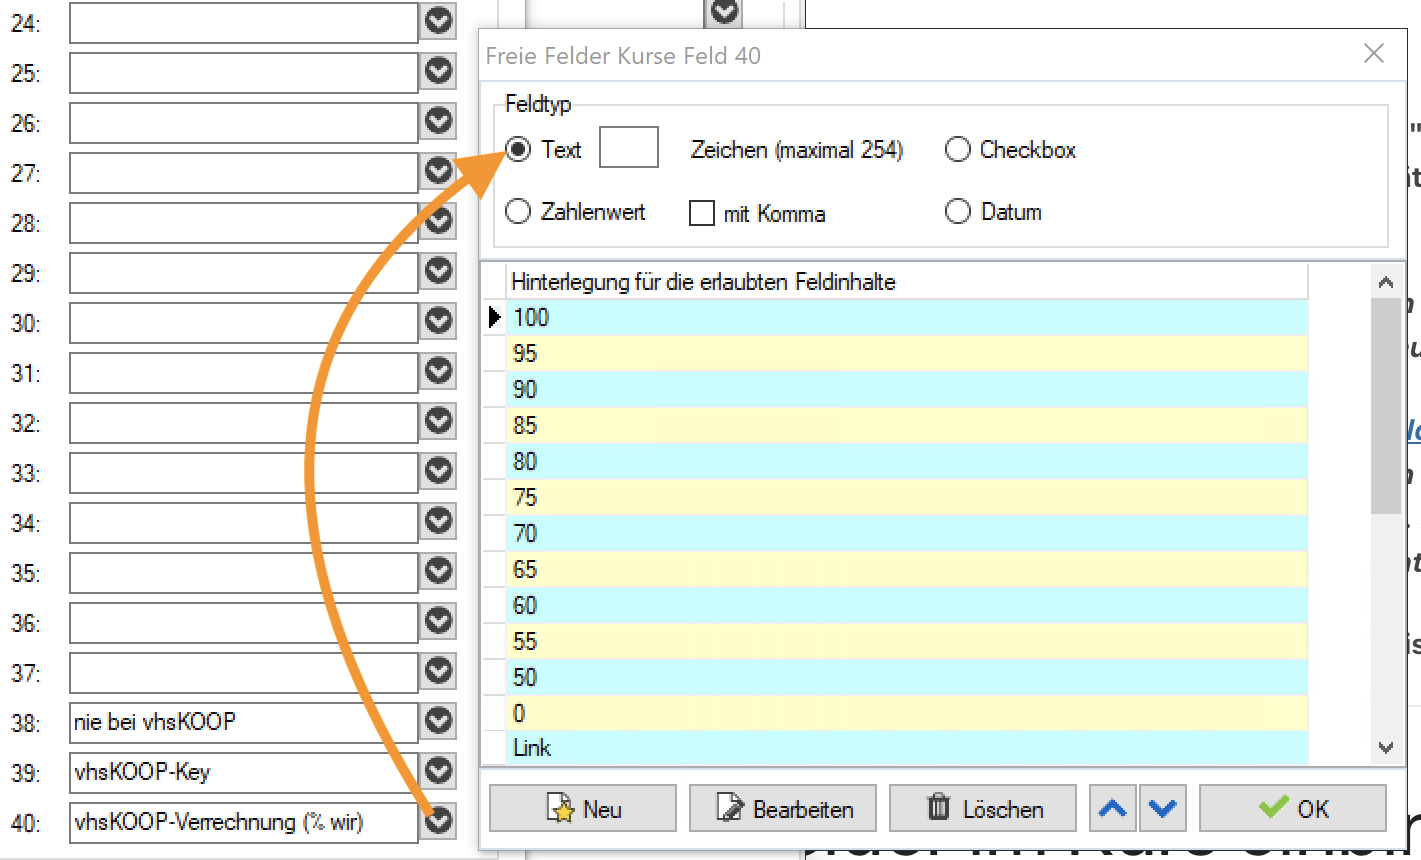This screenshot has width=1421, height=860.
Task: Open the dropdown arrow for field 36
Action: pos(438,620)
